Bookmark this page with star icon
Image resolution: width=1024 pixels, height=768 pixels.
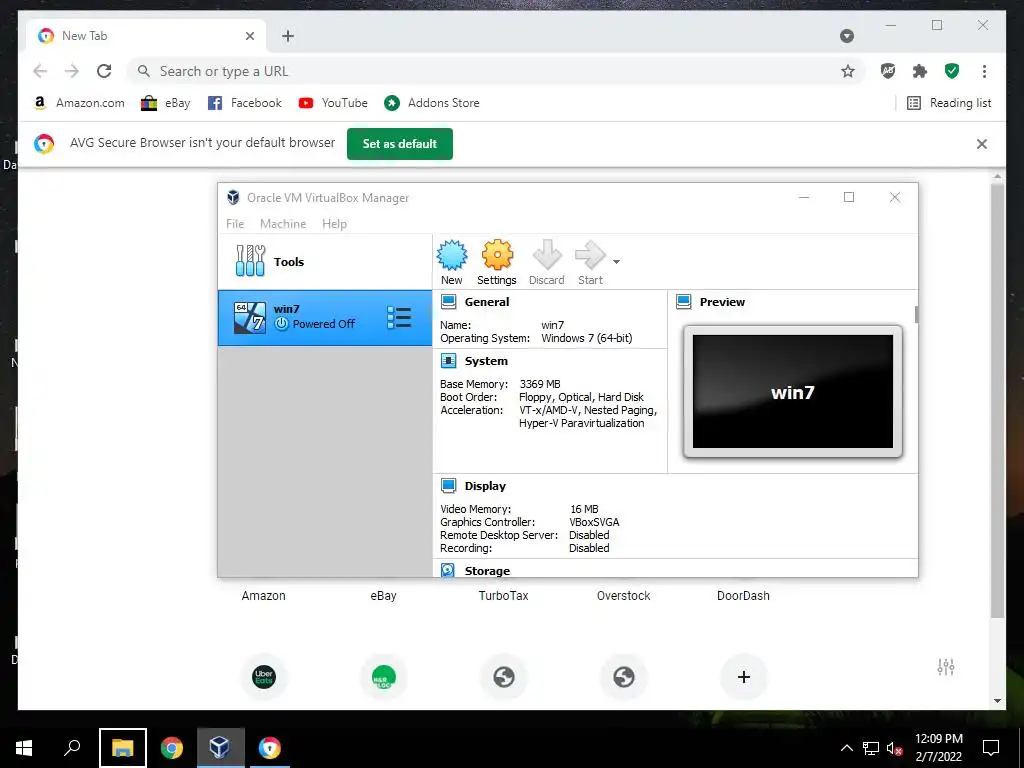coord(848,71)
